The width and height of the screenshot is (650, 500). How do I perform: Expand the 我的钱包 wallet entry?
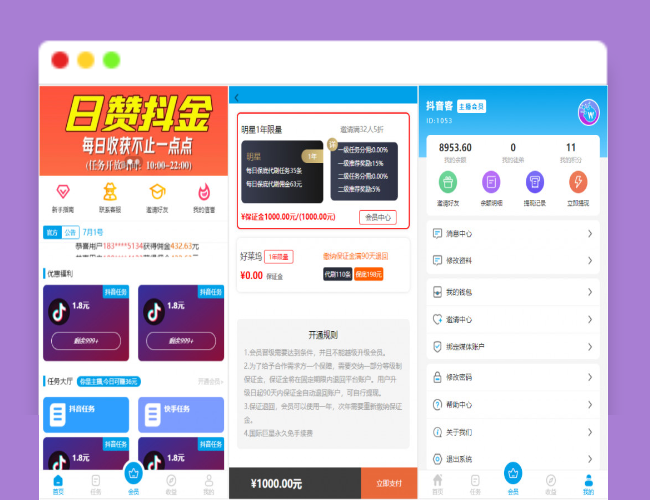point(512,291)
